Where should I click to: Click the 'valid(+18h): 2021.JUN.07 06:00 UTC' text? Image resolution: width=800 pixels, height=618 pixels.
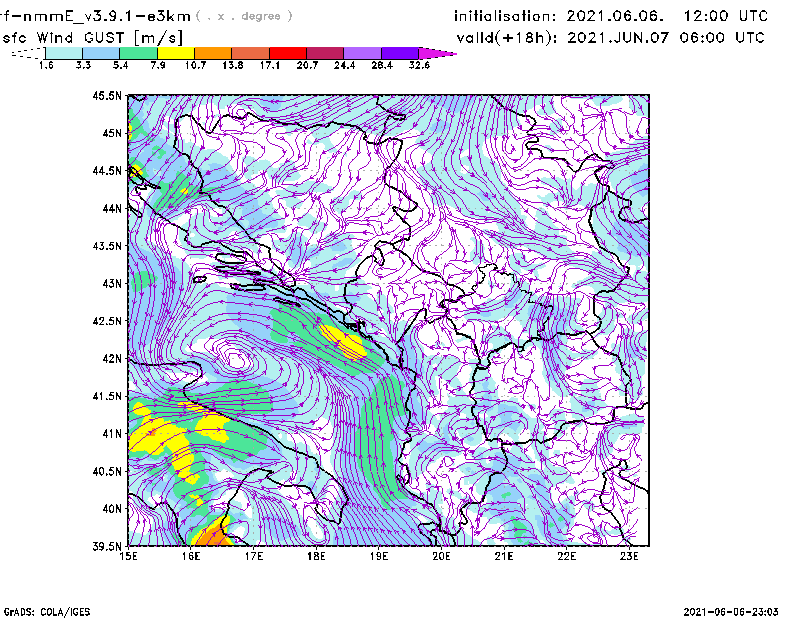pos(611,38)
